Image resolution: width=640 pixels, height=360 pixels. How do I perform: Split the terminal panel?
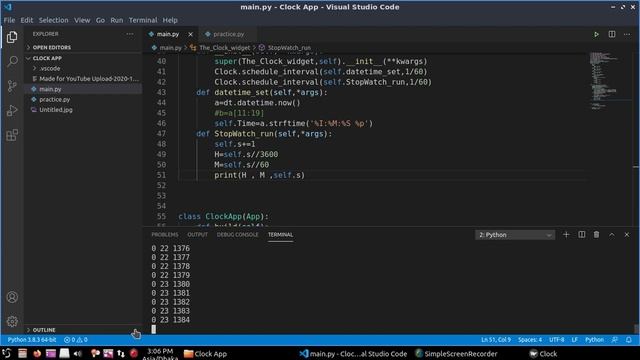[582, 235]
